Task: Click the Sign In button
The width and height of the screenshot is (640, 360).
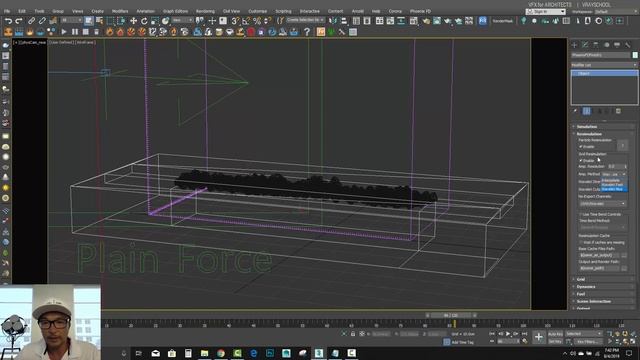Action: tap(546, 12)
